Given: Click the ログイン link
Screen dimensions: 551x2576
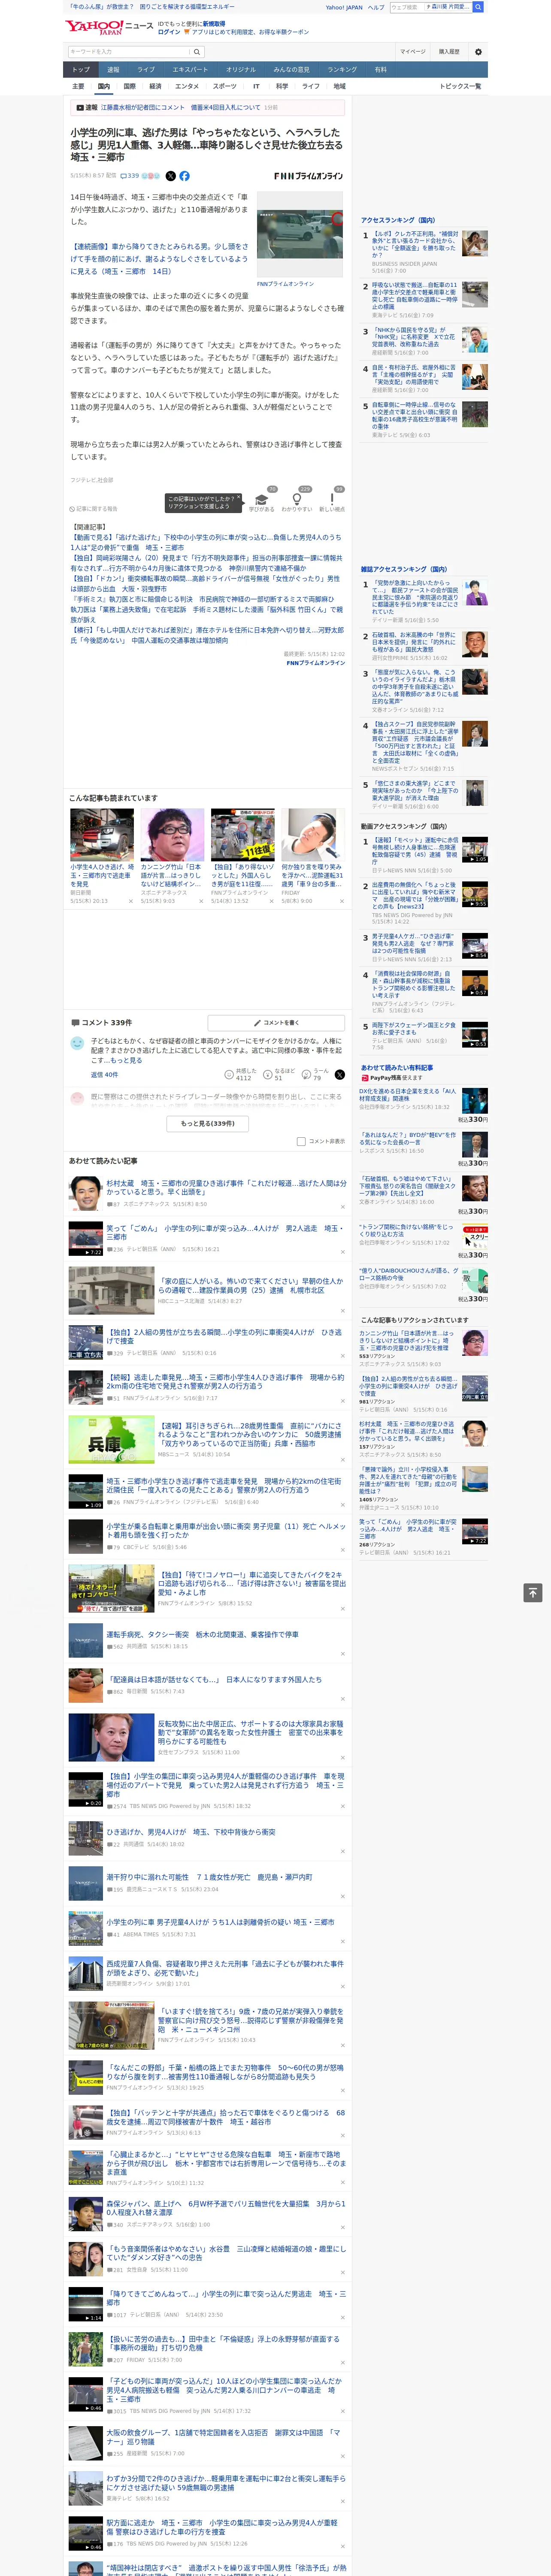Looking at the screenshot, I should (x=169, y=32).
